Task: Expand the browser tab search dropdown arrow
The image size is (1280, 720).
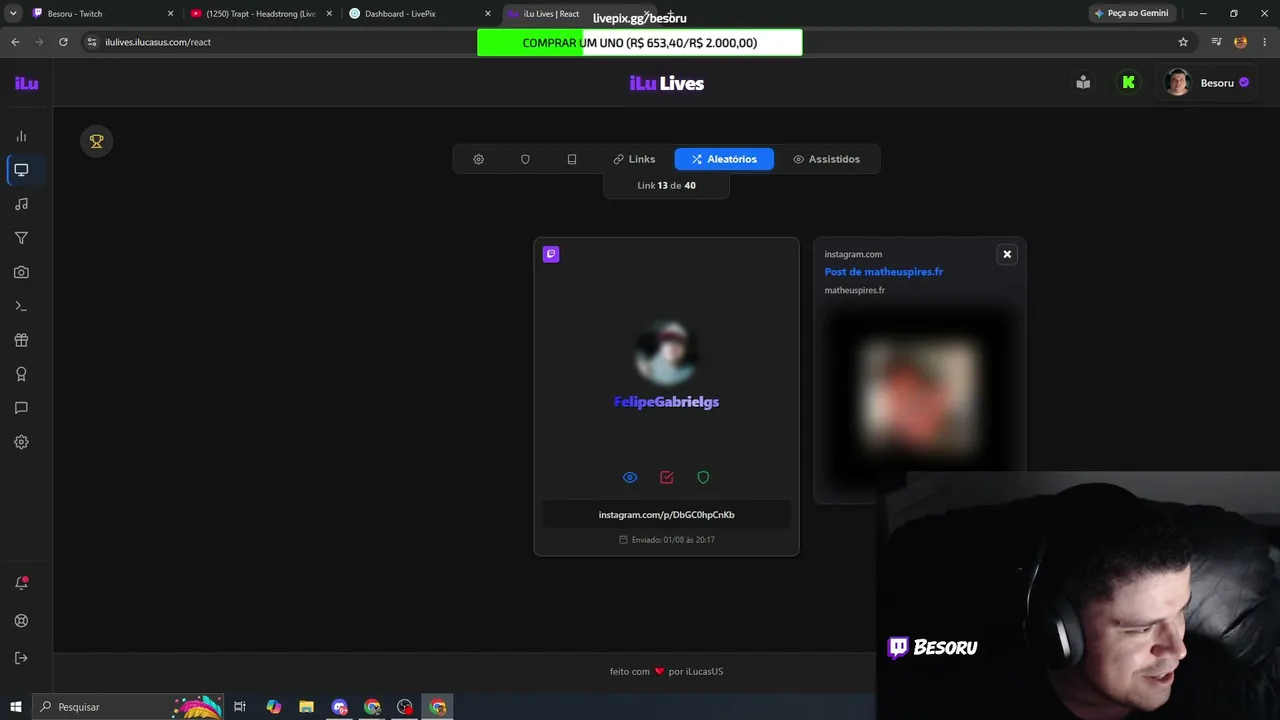Action: coord(12,14)
